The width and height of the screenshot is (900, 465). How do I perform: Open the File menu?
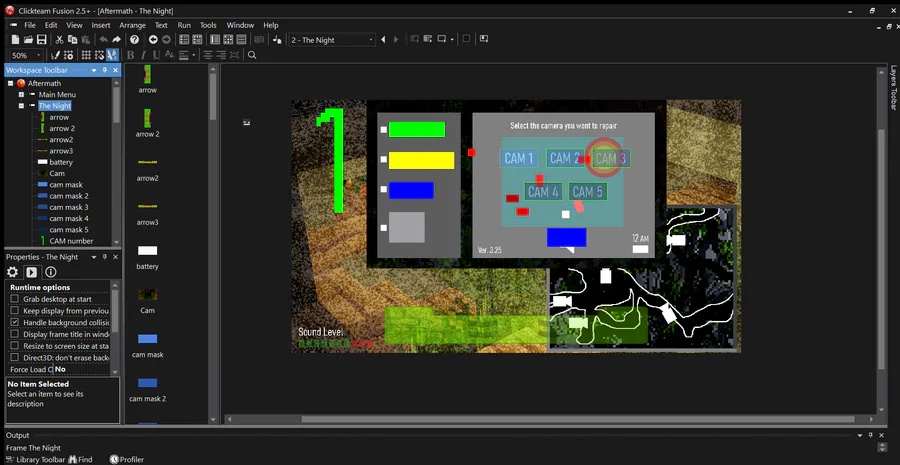[x=30, y=25]
